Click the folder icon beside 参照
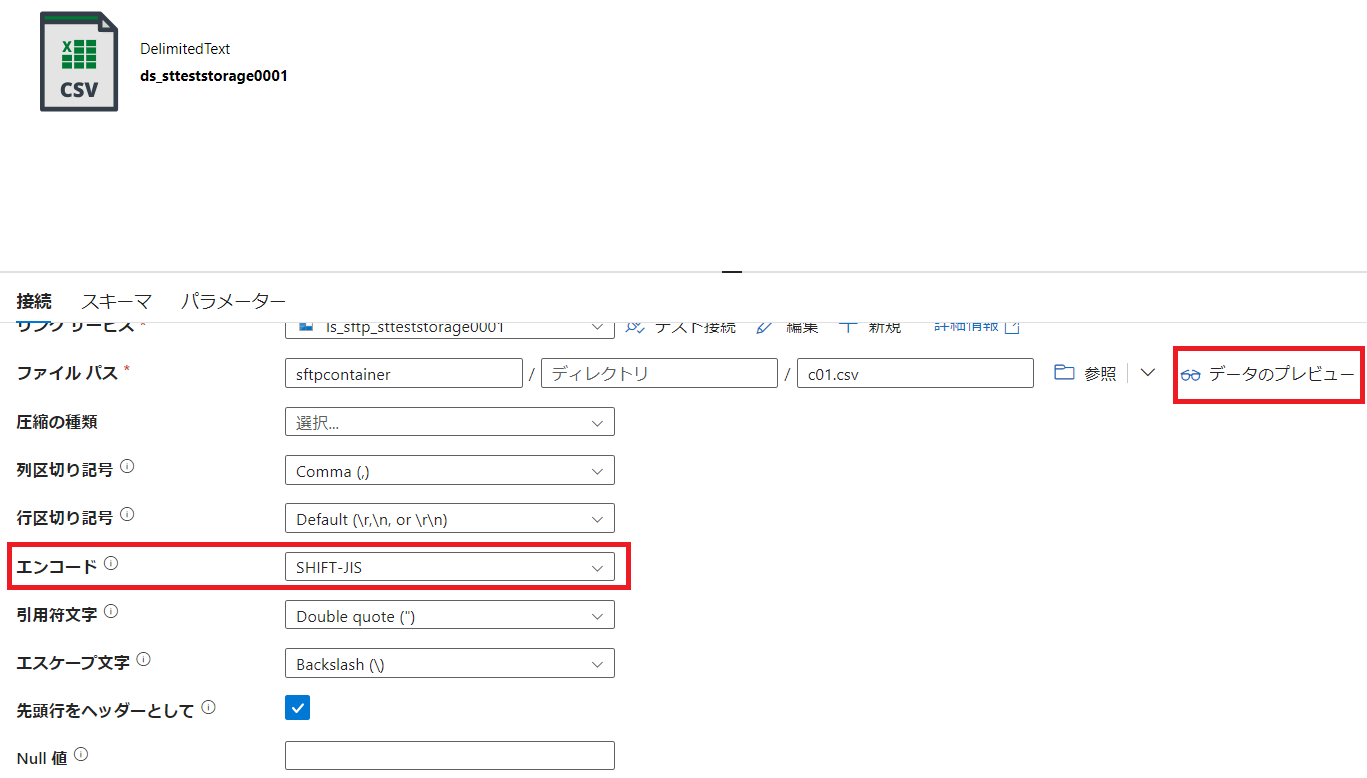The image size is (1367, 778). click(x=1065, y=373)
